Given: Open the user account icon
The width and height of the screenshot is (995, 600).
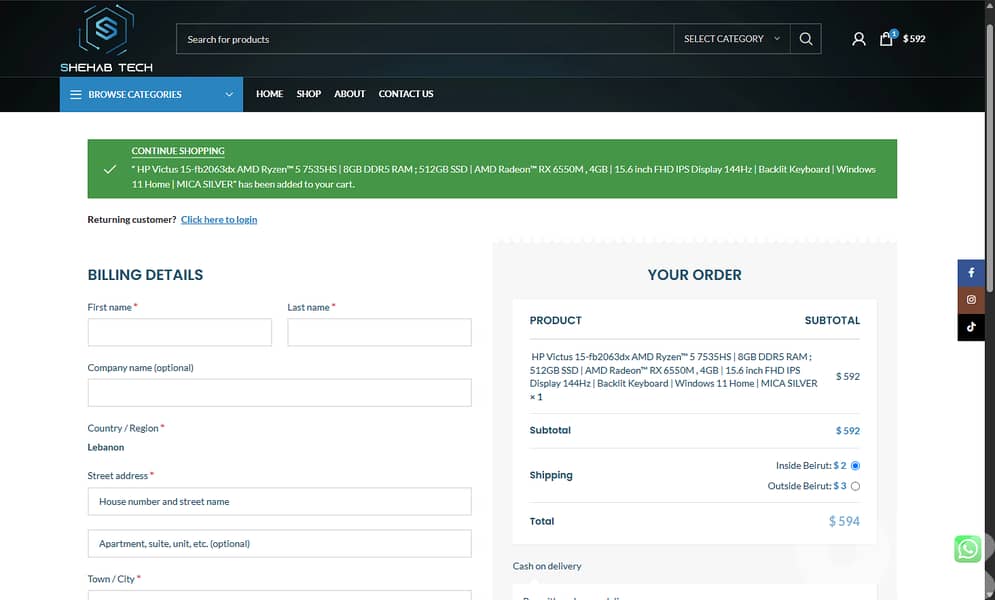Looking at the screenshot, I should (x=859, y=39).
